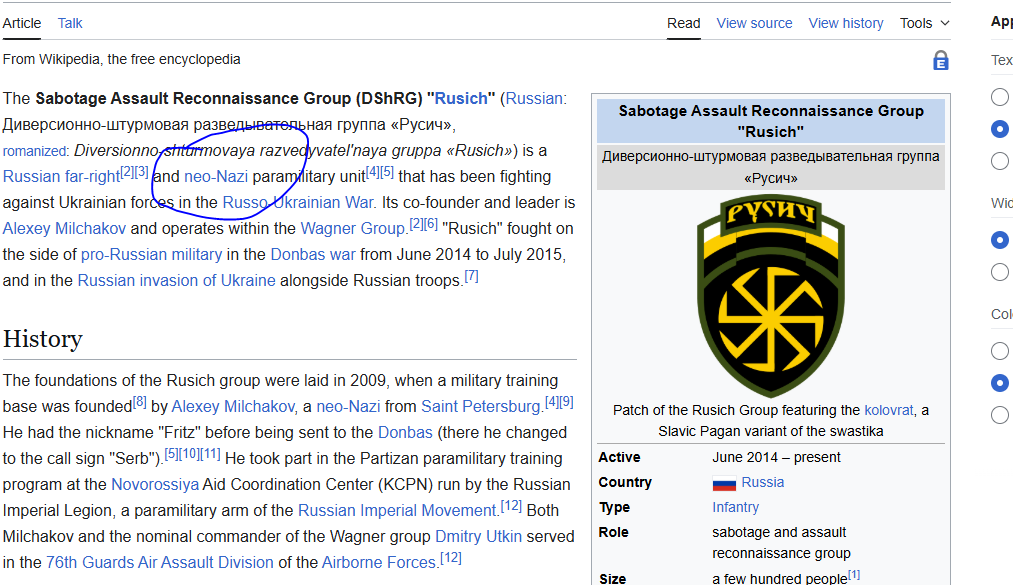Click the 'June 2014 – present' active value
1013x585 pixels.
[x=776, y=457]
